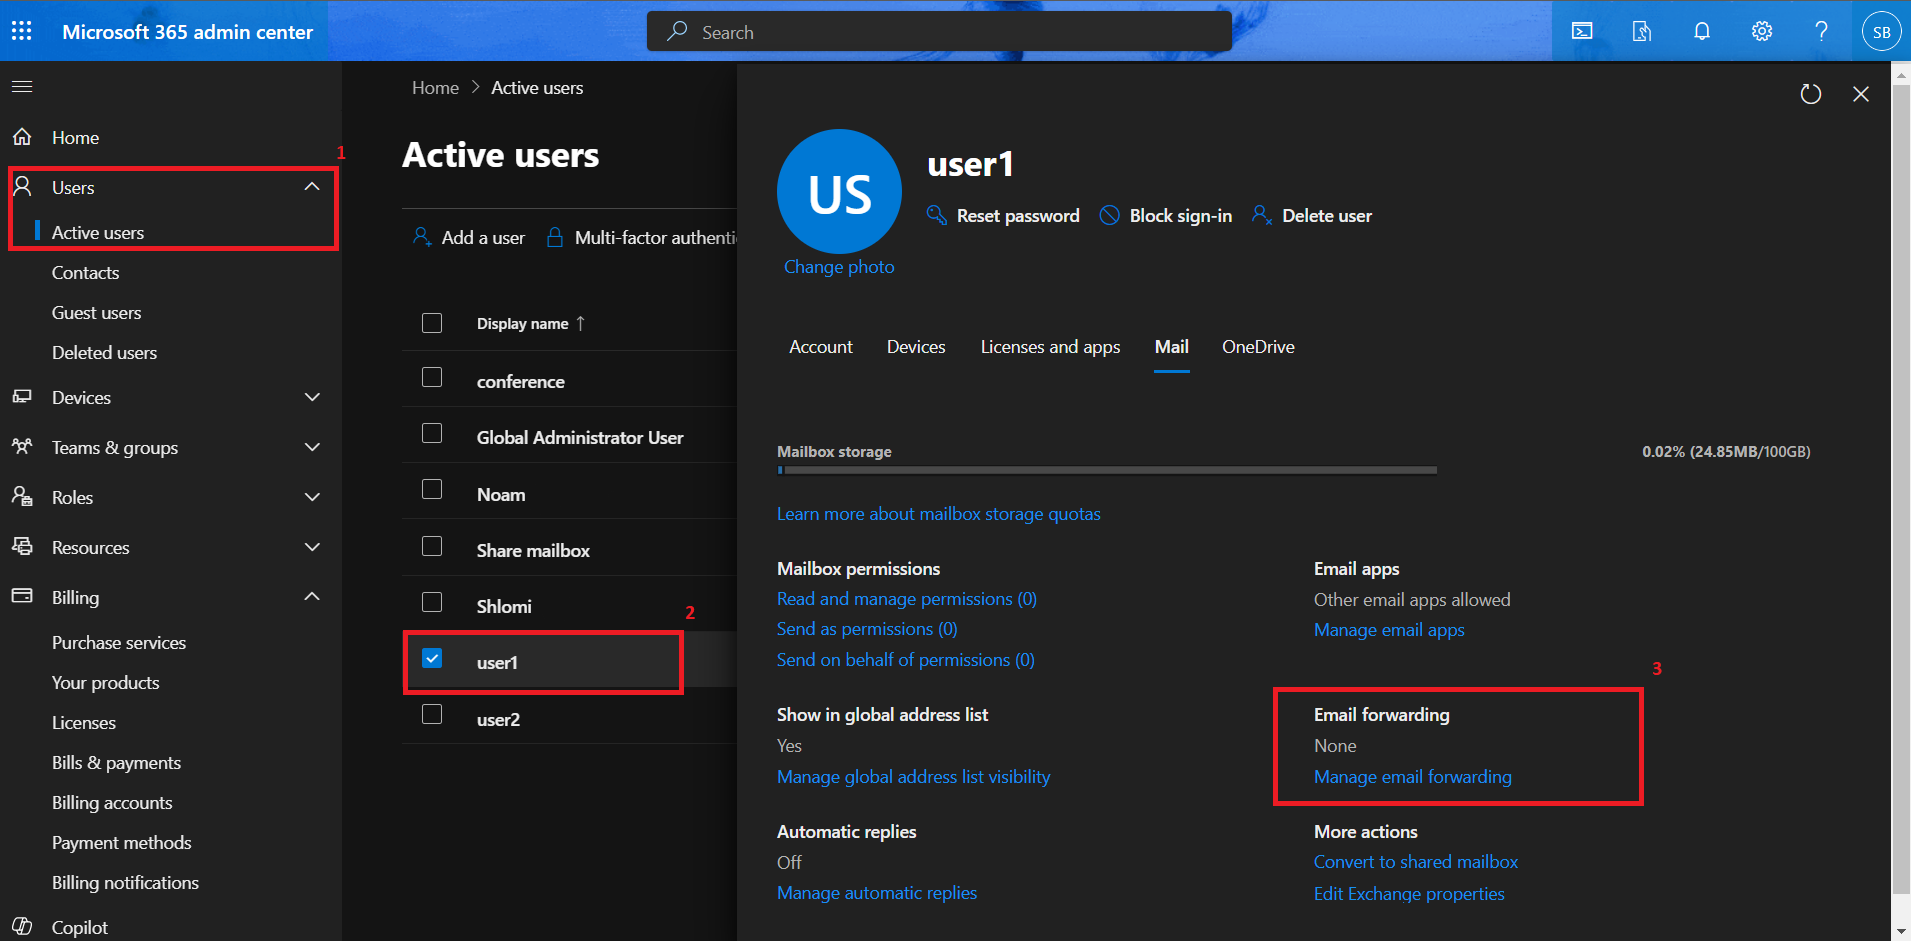Refresh the user1 details panel

point(1811,94)
